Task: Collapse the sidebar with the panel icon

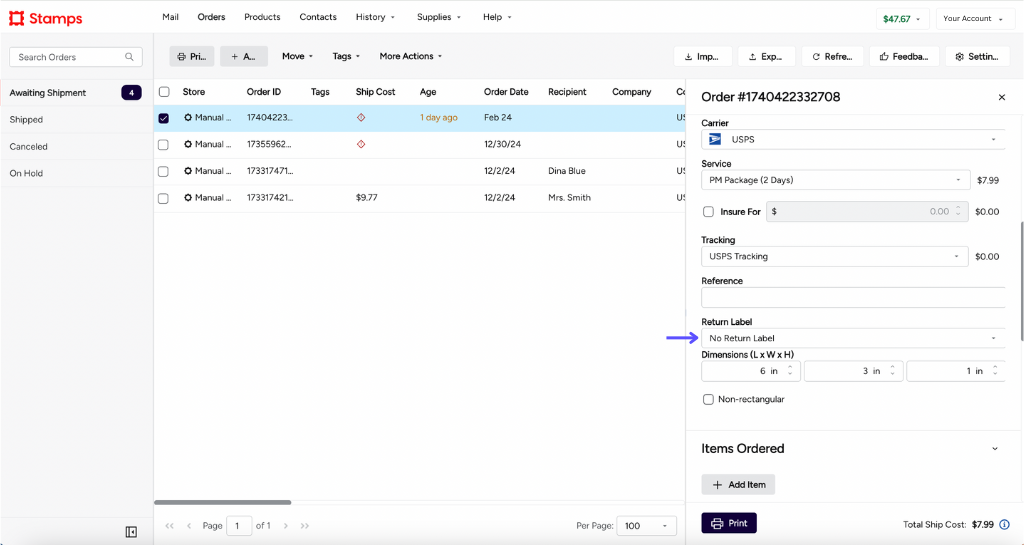Action: coord(131,532)
